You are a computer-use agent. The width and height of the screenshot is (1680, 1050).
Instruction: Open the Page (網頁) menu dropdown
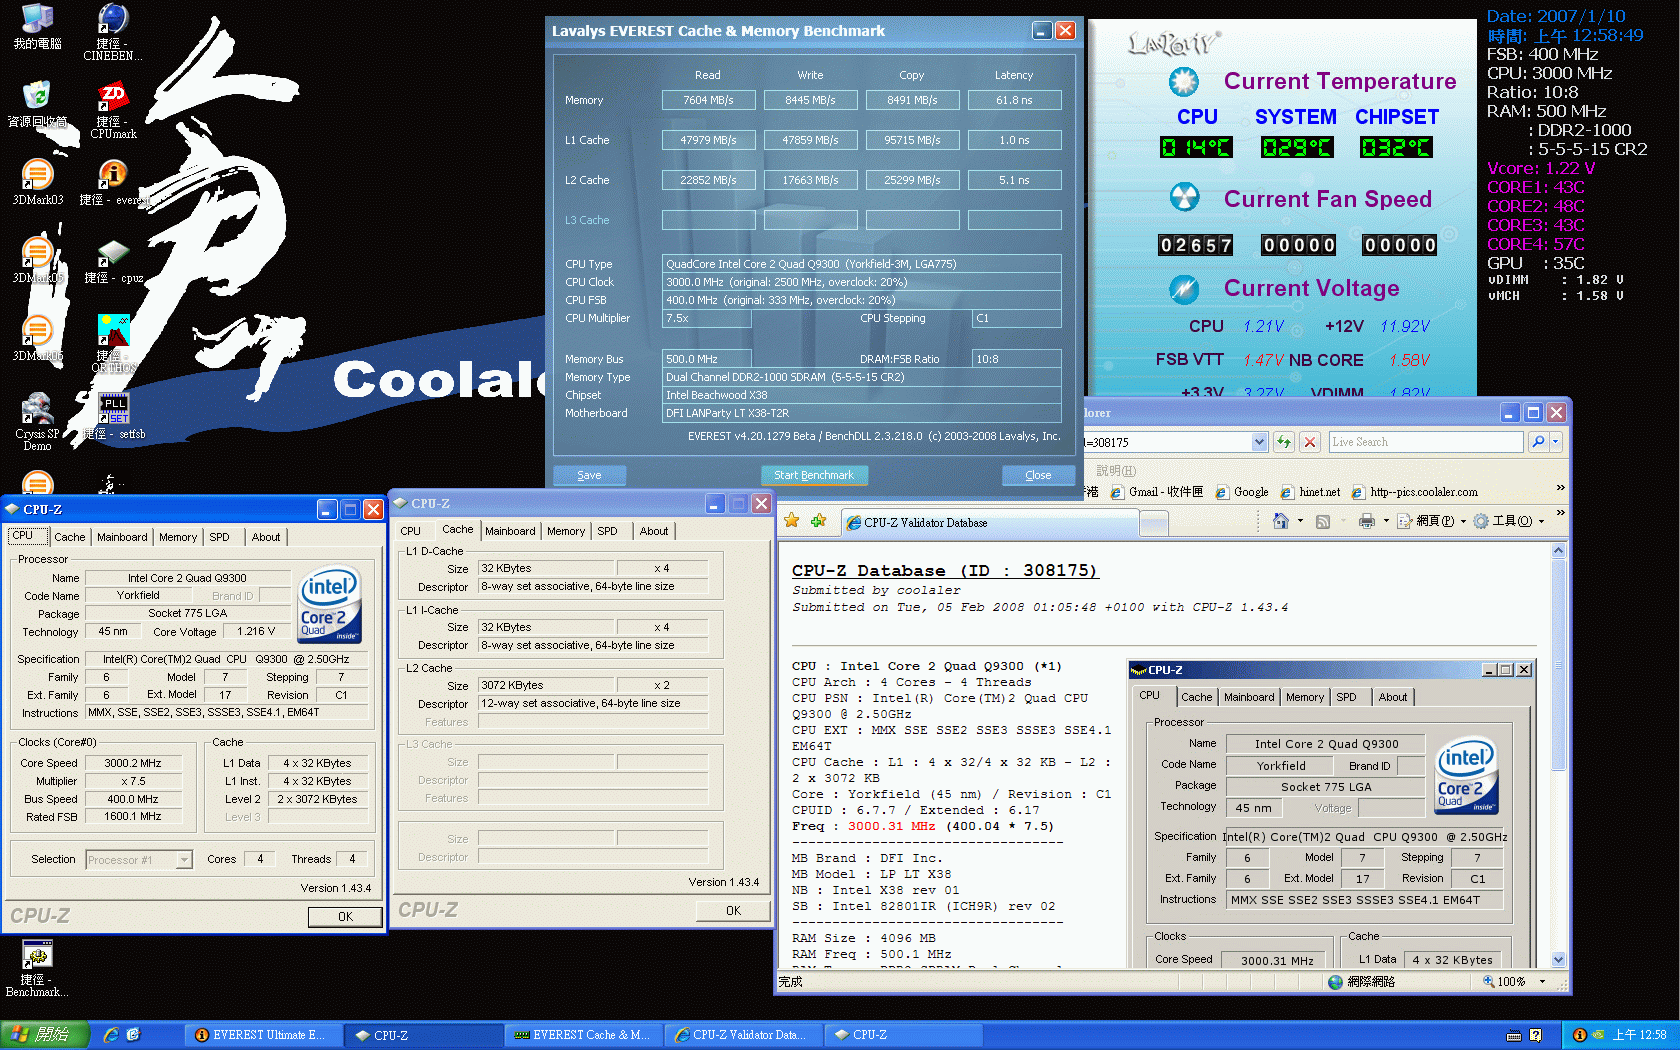pyautogui.click(x=1432, y=521)
